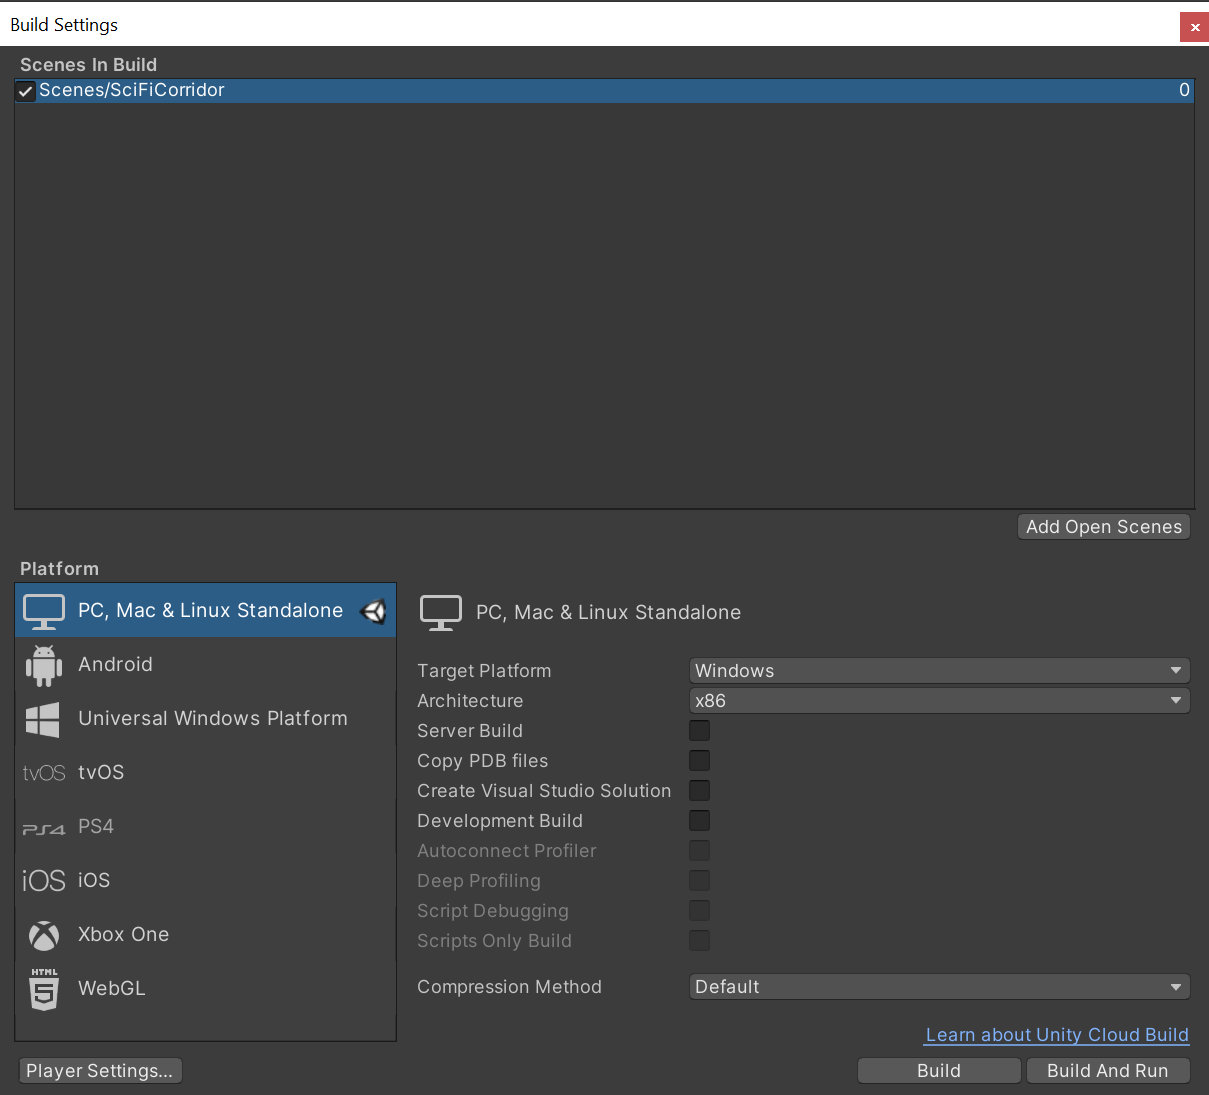This screenshot has width=1209, height=1095.
Task: Click the monitor icon in the settings header
Action: pos(441,613)
